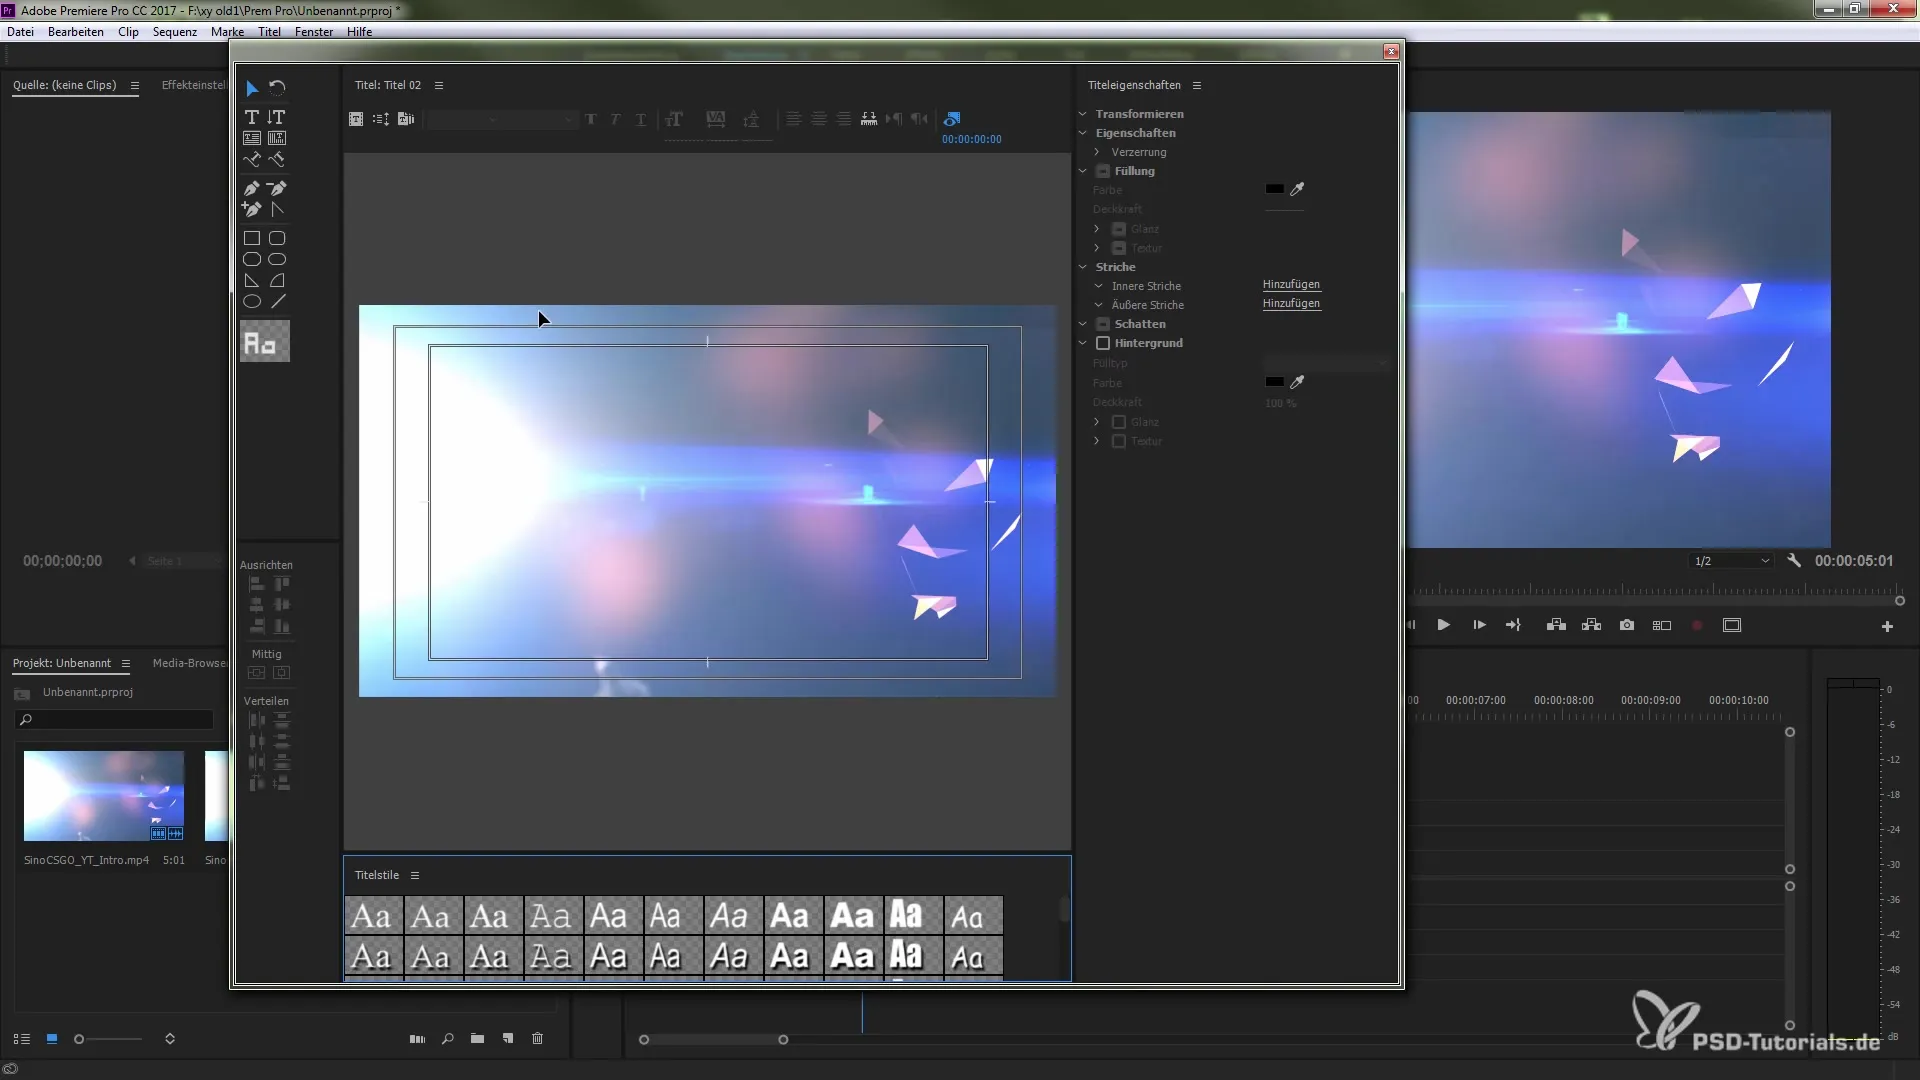Viewport: 1920px width, 1080px height.
Task: Pick Füllung color with eyedropper
Action: coord(1297,189)
